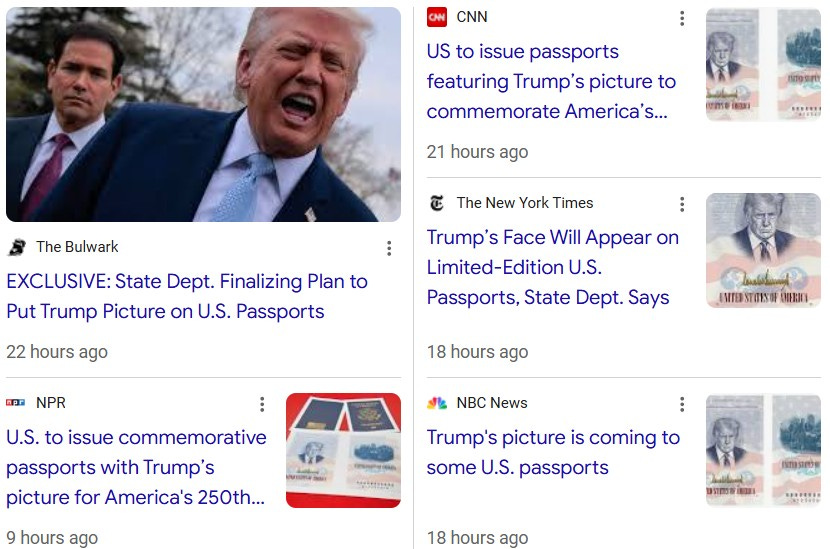830x549 pixels.
Task: Click the NPR logo icon
Action: point(15,403)
